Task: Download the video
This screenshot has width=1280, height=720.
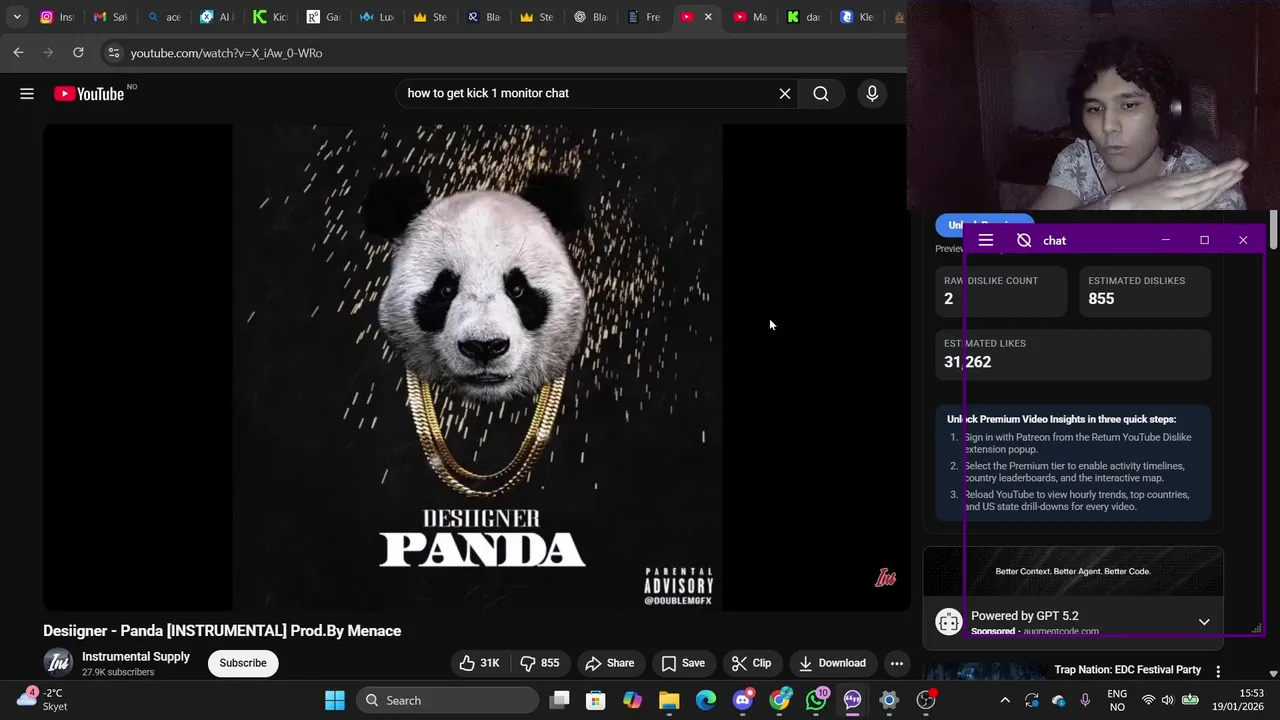Action: pos(832,663)
